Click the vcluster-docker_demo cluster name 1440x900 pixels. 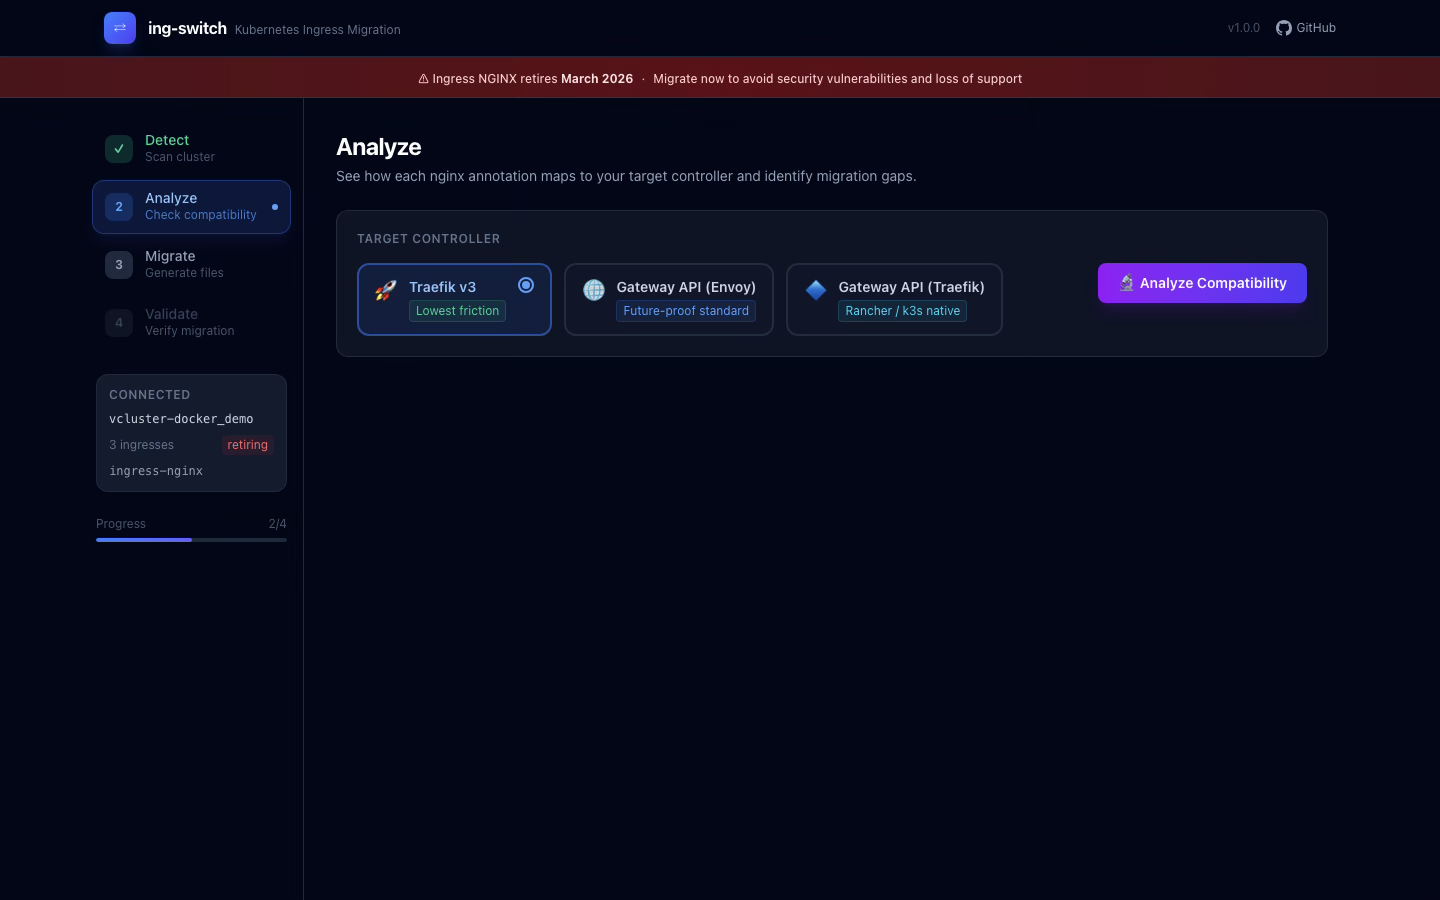coord(181,419)
